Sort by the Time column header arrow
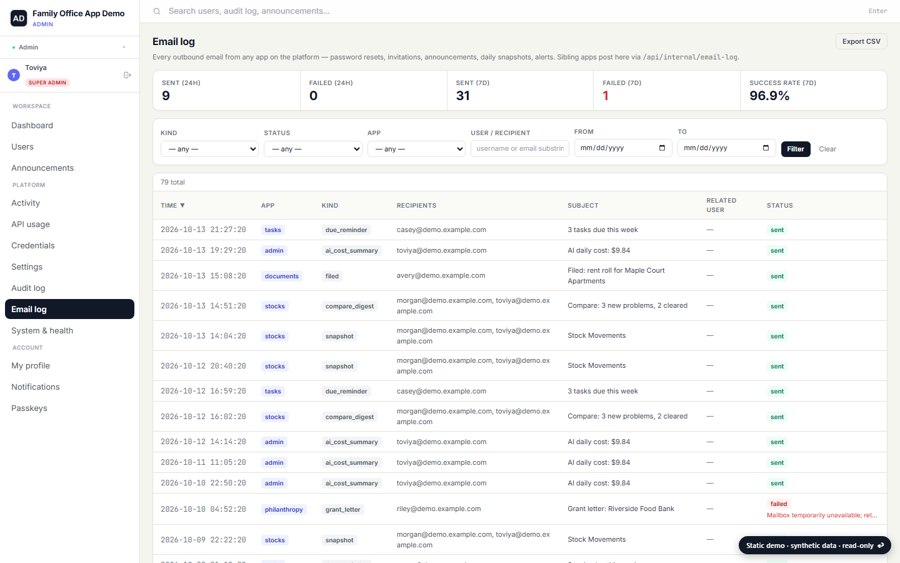 pos(183,205)
